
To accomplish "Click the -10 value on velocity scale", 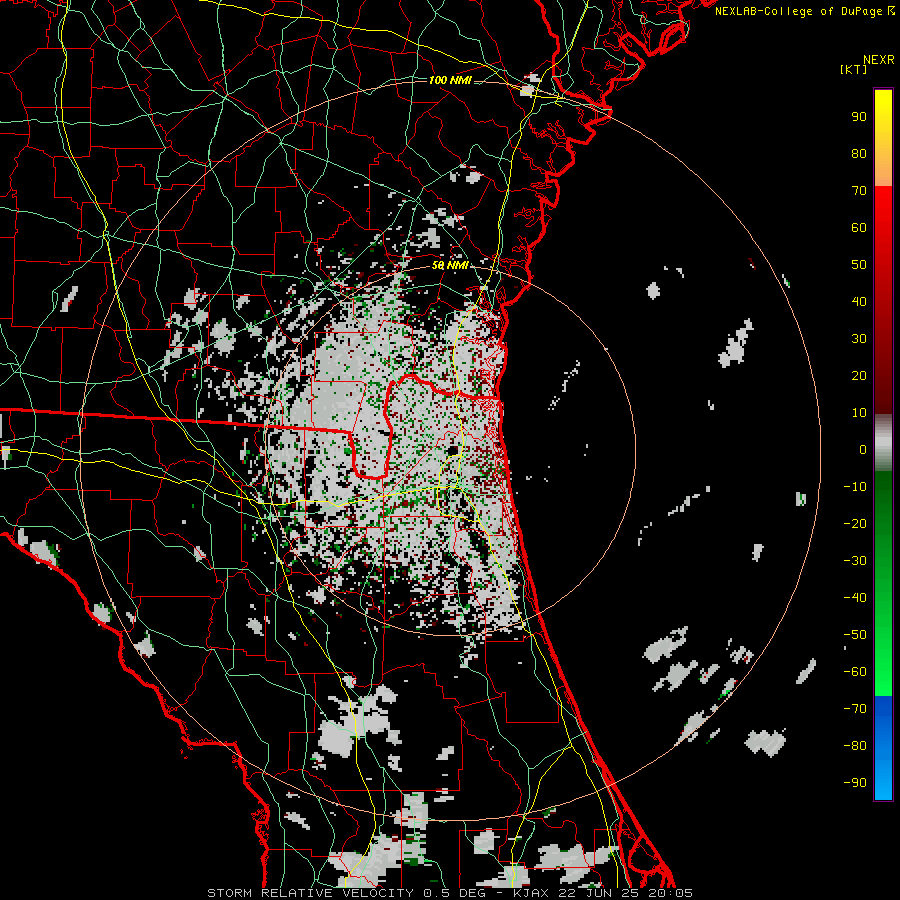I will [855, 487].
